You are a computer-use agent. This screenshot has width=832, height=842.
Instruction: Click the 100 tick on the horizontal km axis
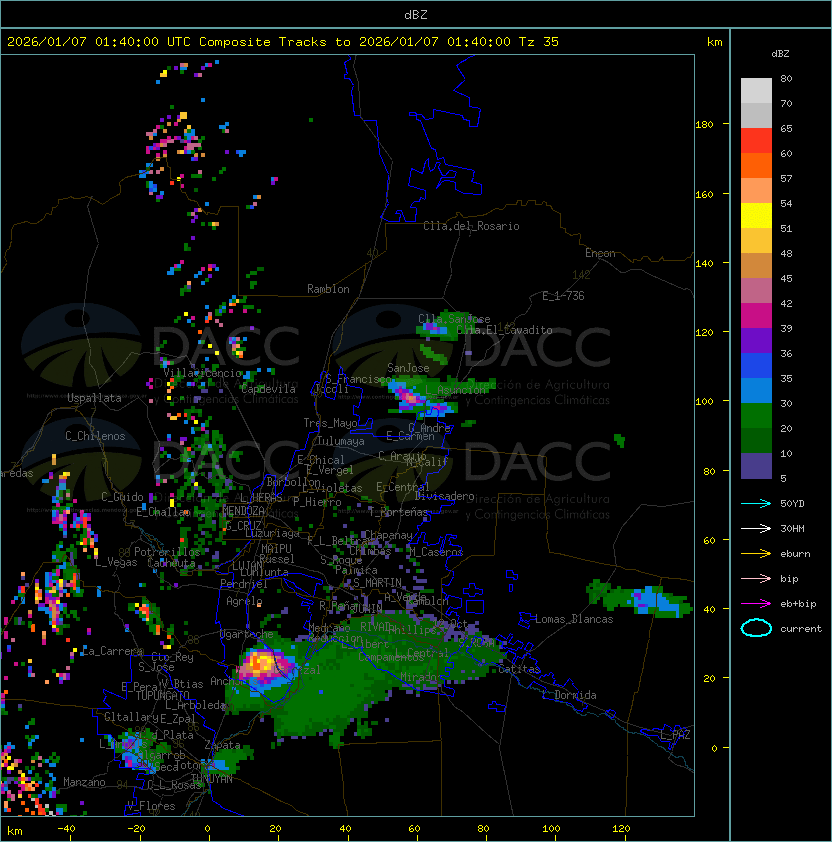tap(551, 829)
